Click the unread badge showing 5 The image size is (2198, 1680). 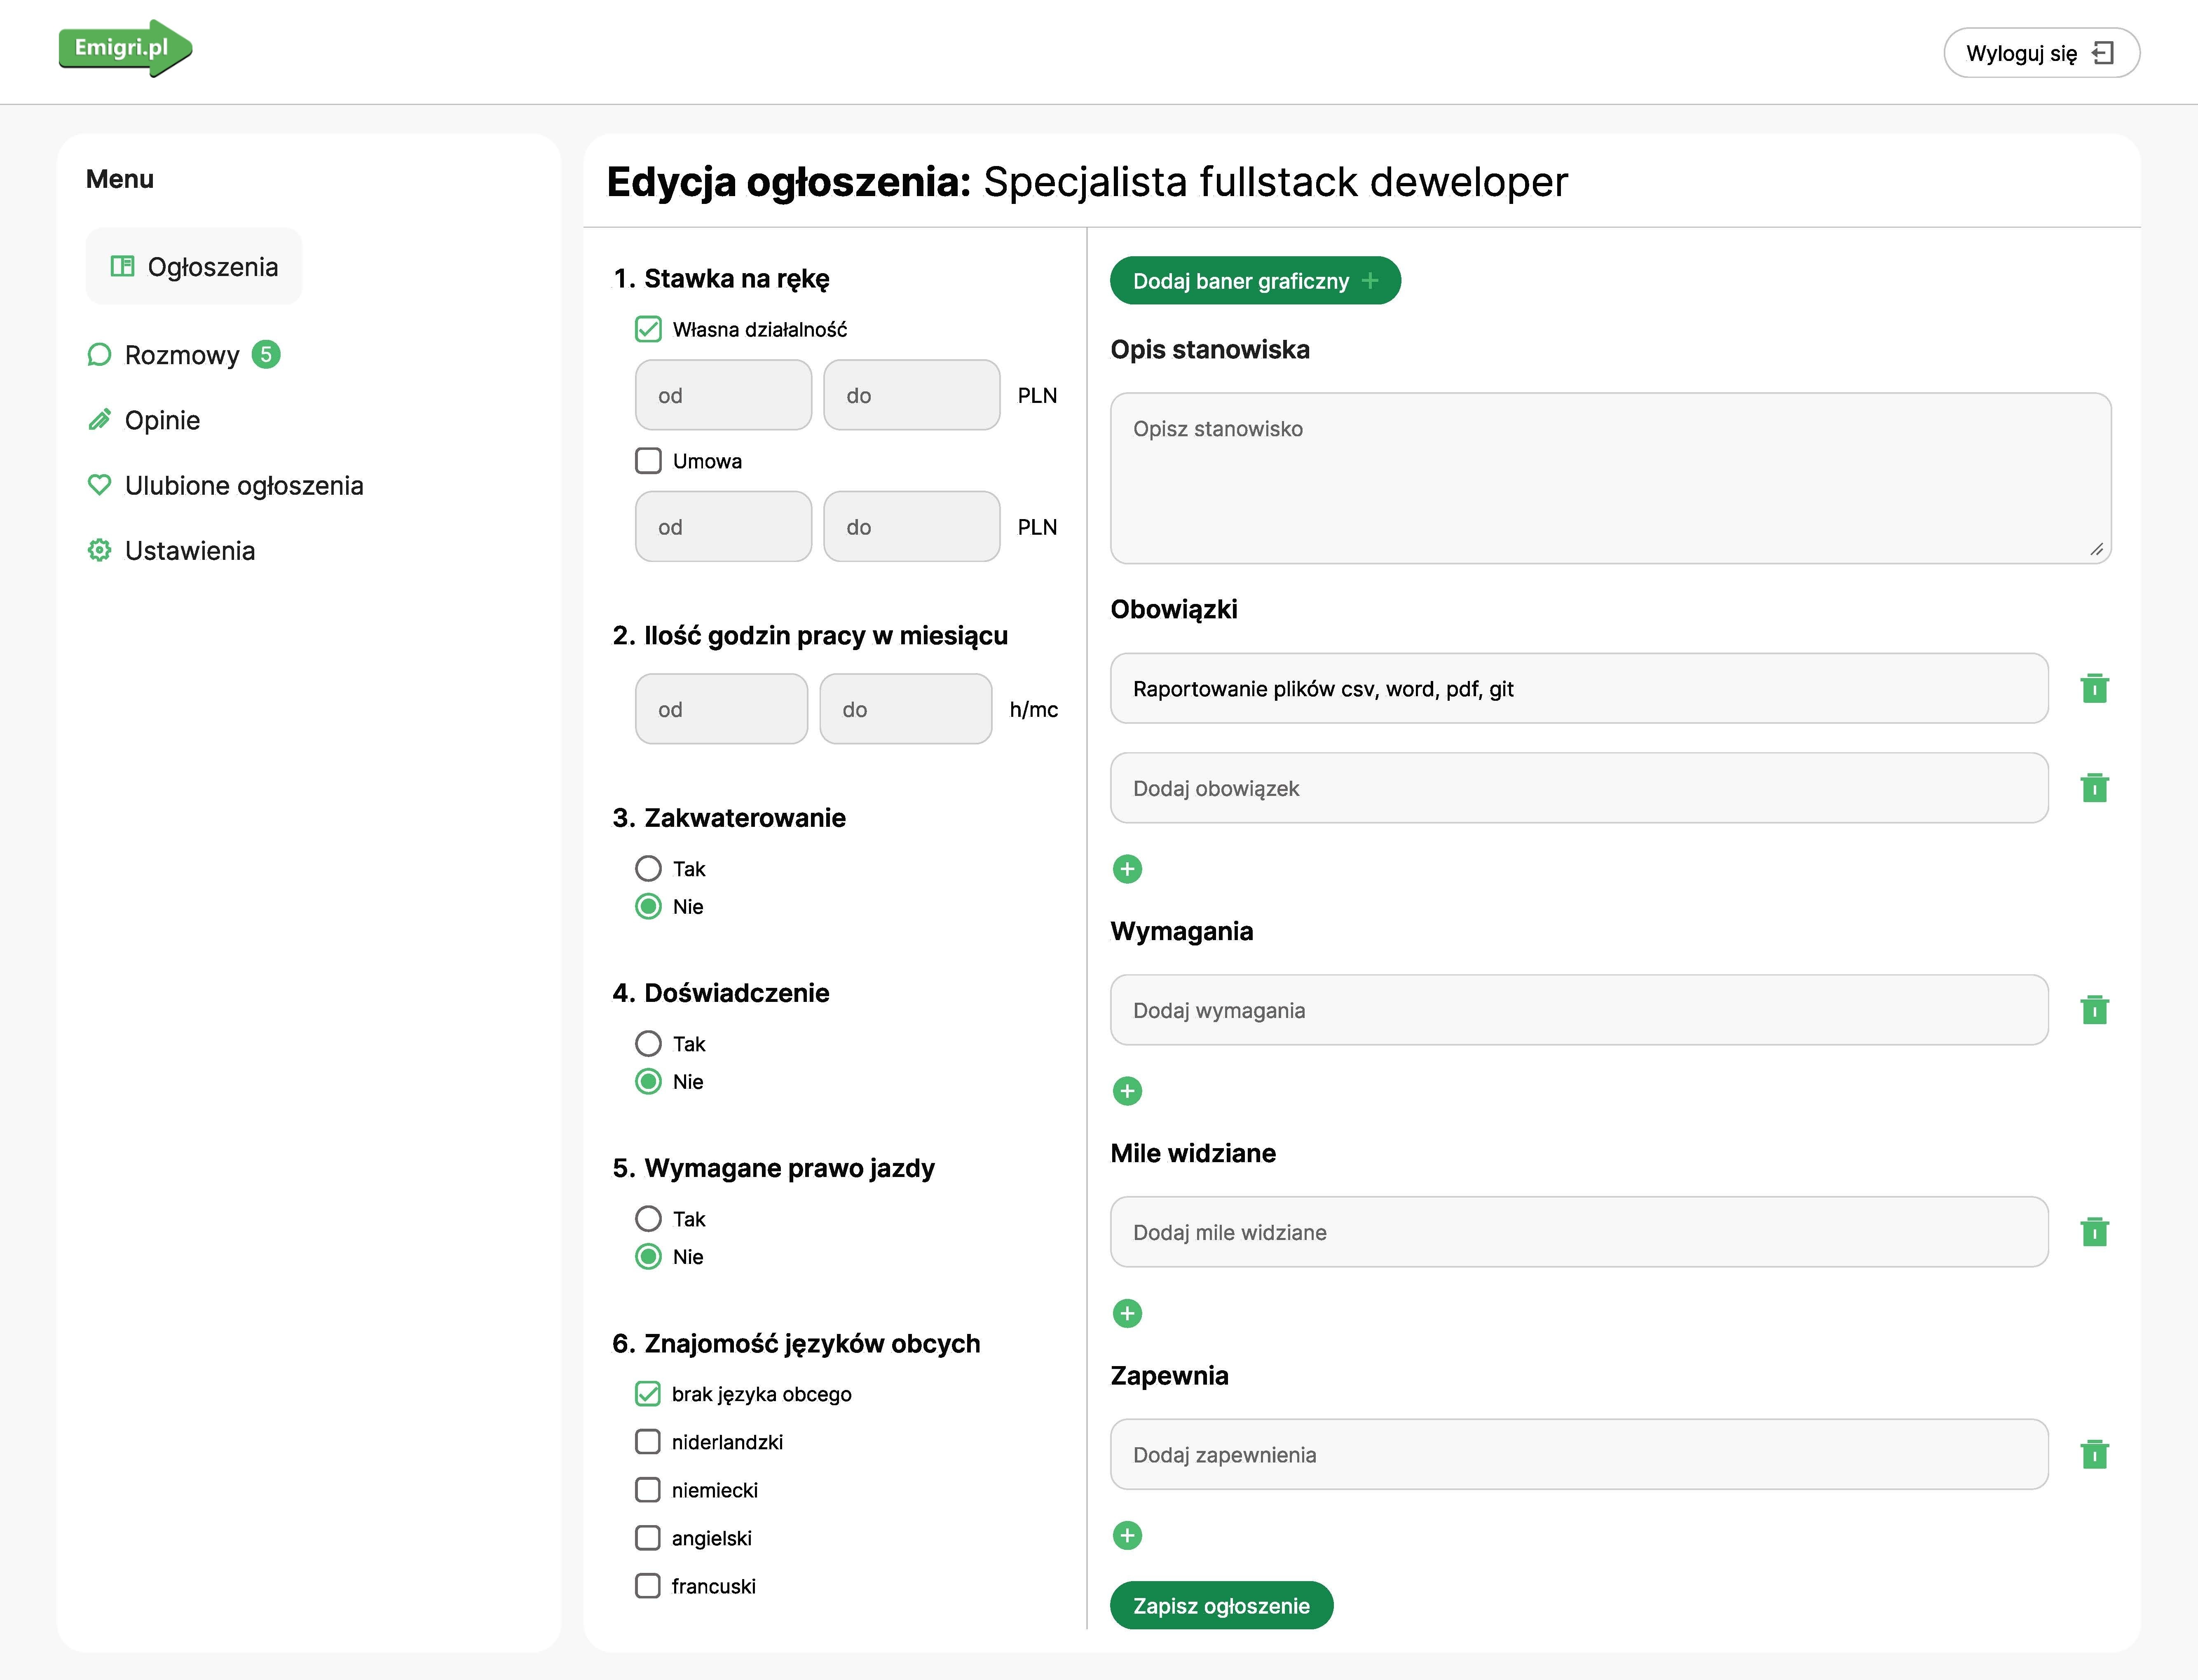(266, 355)
